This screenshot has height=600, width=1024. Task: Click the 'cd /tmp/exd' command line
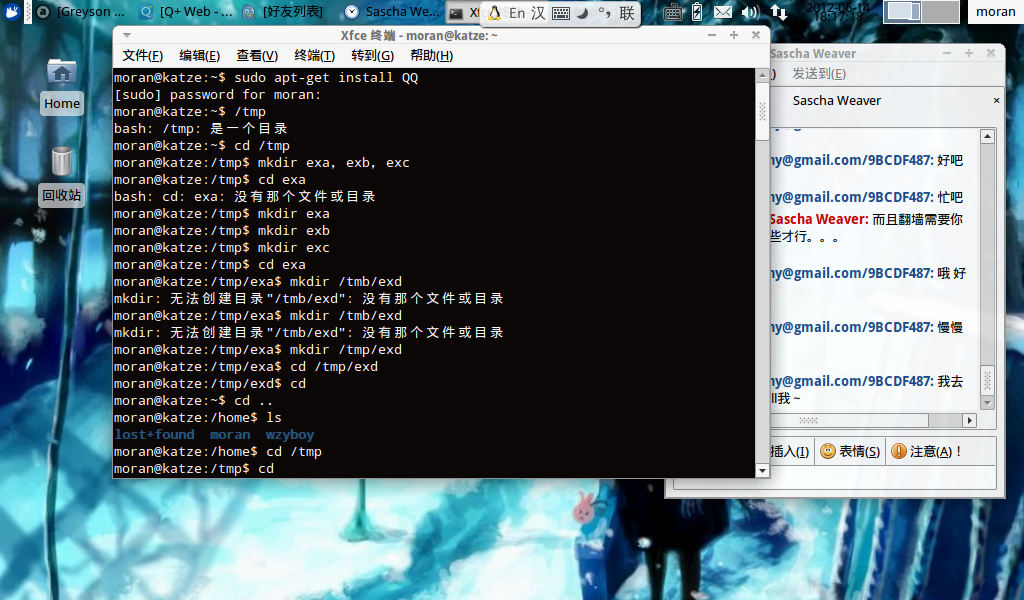coord(246,367)
